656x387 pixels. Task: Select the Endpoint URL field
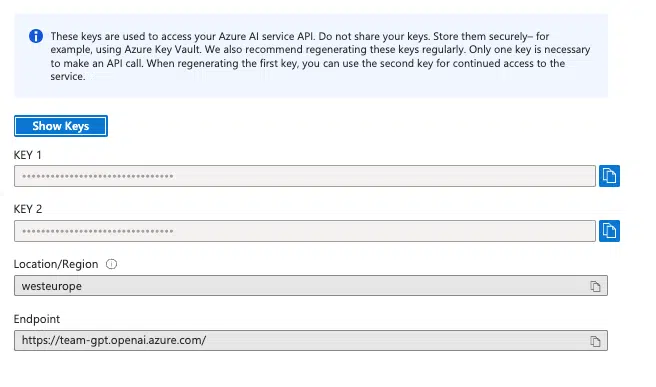(311, 341)
